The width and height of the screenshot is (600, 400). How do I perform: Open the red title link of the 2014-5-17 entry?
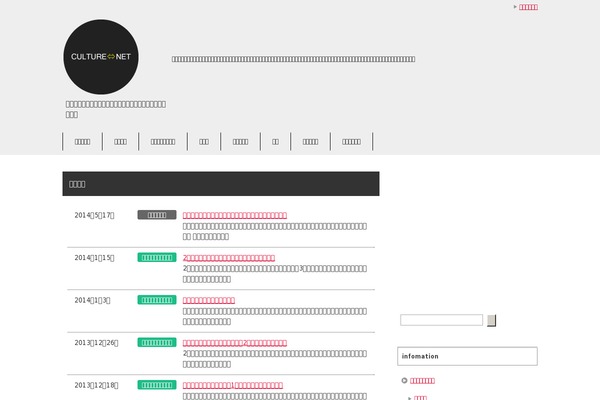[x=235, y=215]
